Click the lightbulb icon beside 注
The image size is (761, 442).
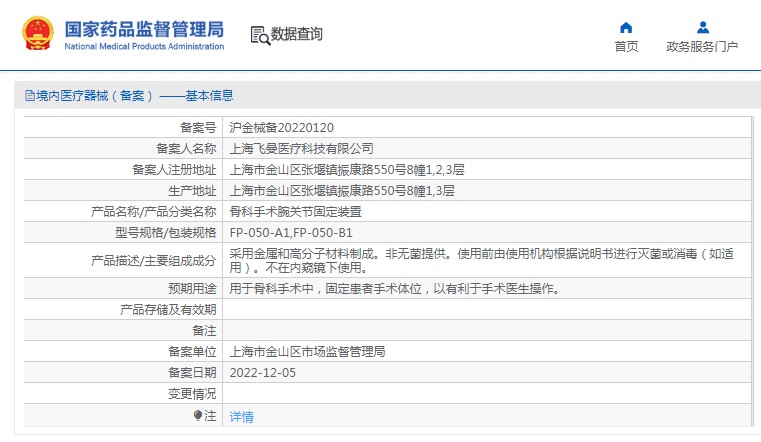198,415
